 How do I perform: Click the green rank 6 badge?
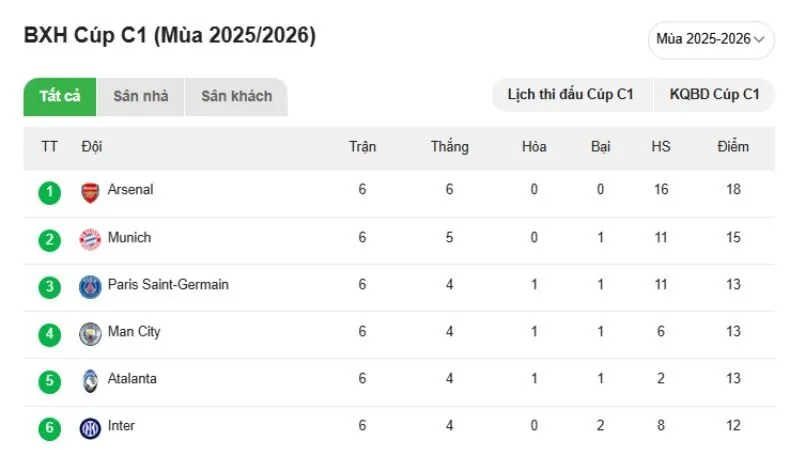tap(50, 428)
